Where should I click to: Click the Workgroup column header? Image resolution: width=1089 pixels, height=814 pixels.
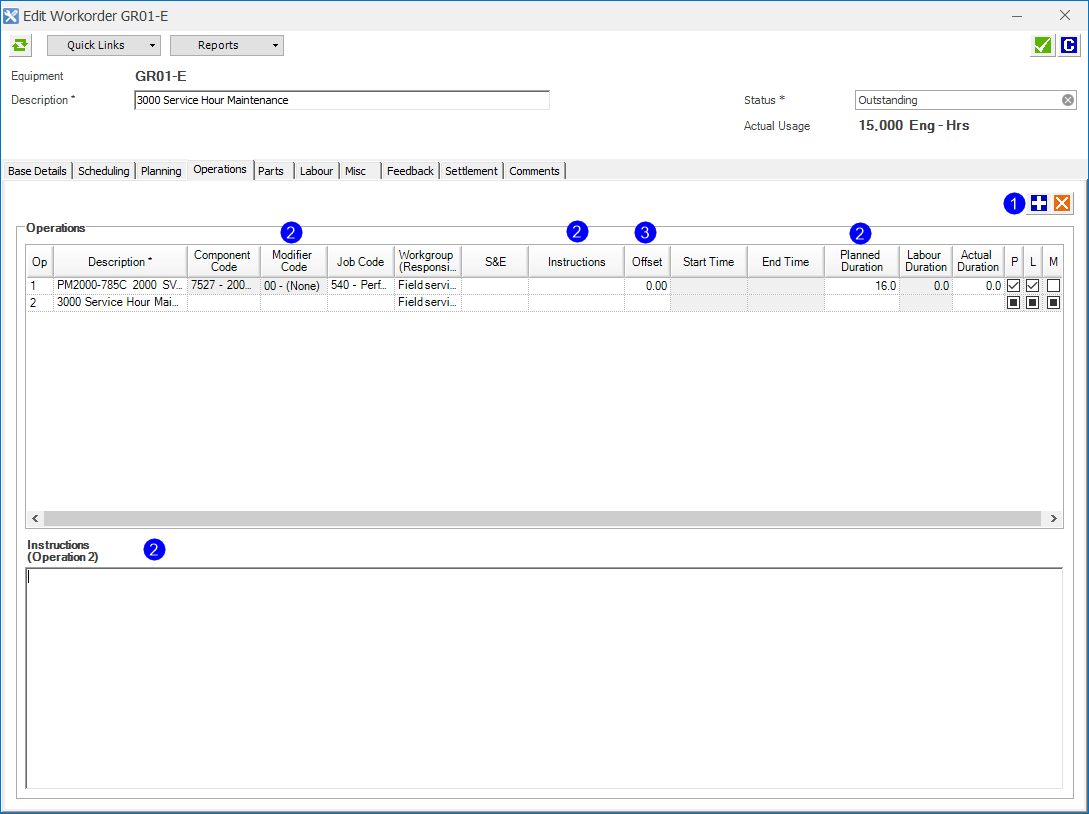click(427, 261)
